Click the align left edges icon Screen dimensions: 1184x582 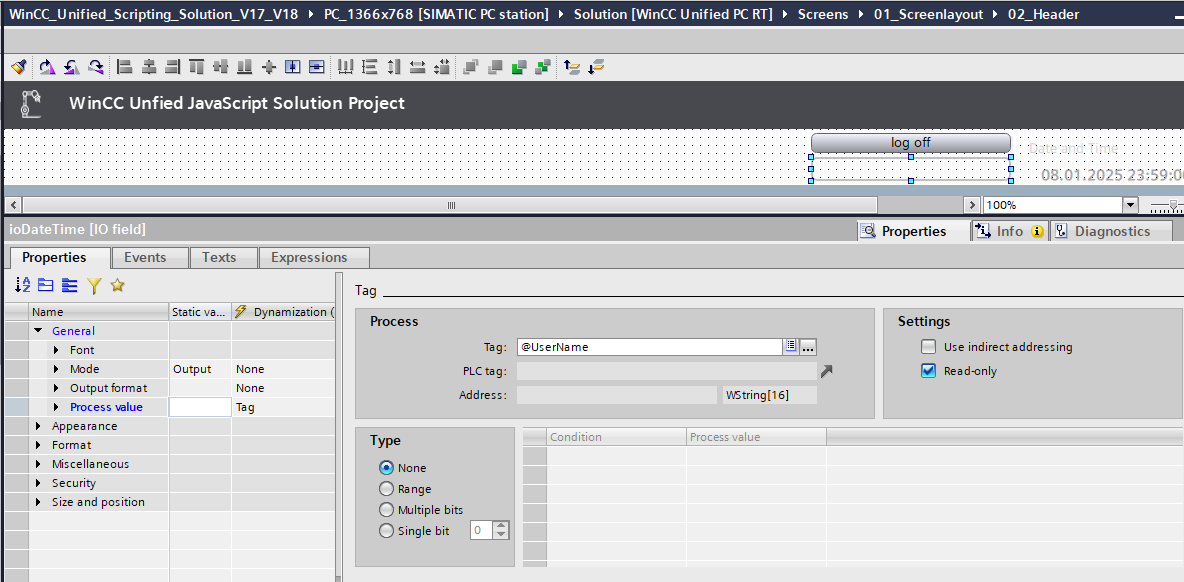(125, 67)
